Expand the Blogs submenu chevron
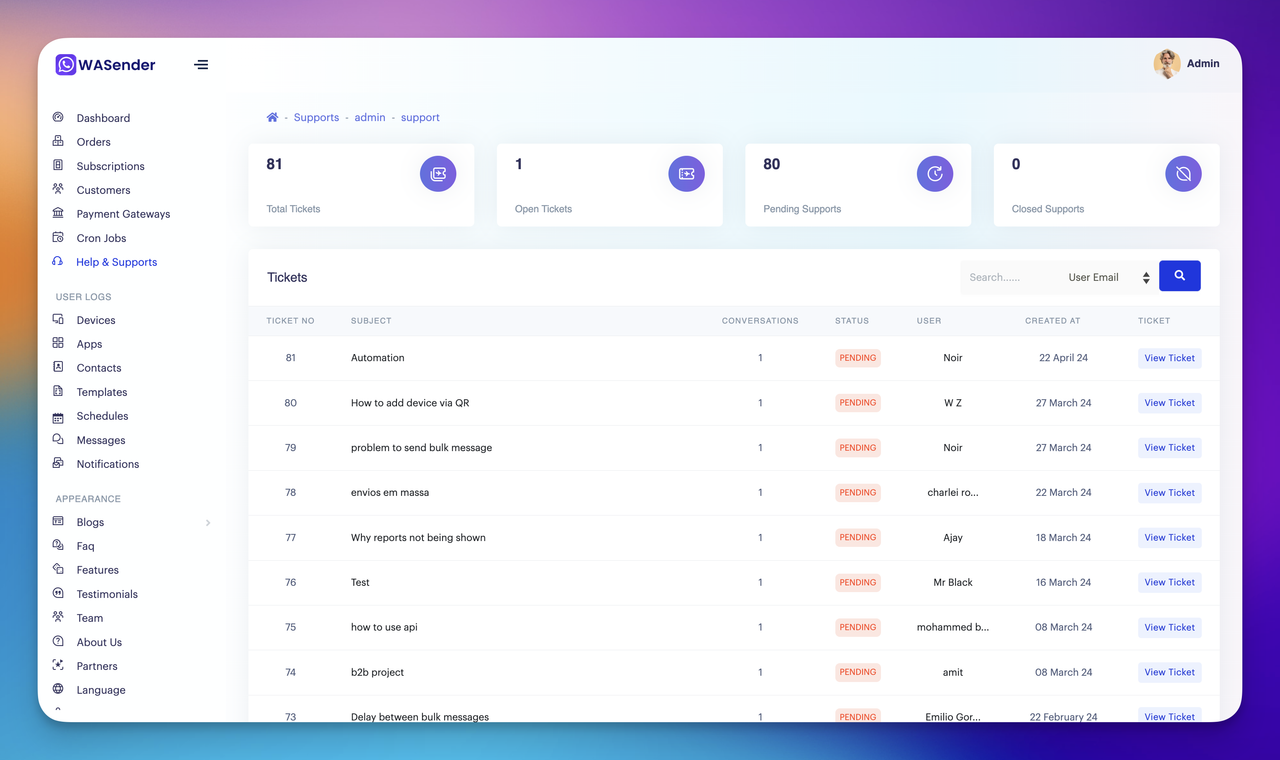The height and width of the screenshot is (760, 1280). (208, 523)
